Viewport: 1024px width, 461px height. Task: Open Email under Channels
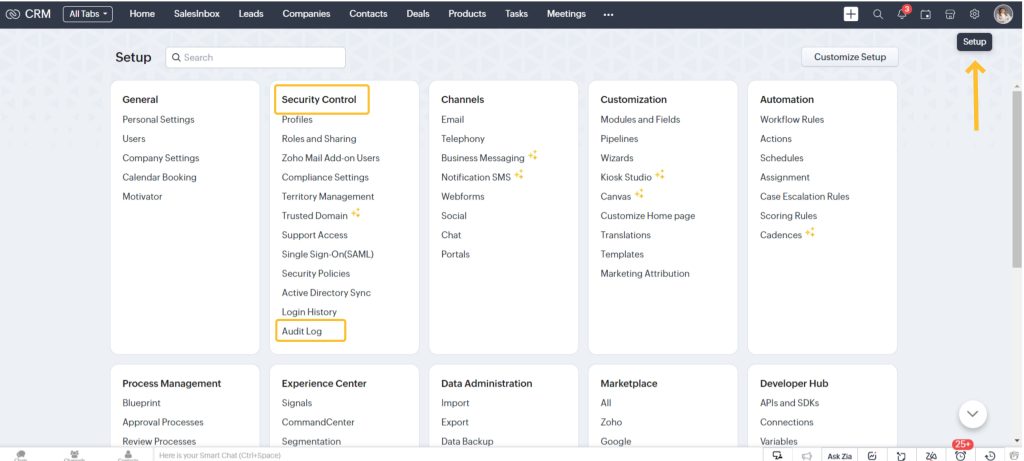[x=453, y=119]
